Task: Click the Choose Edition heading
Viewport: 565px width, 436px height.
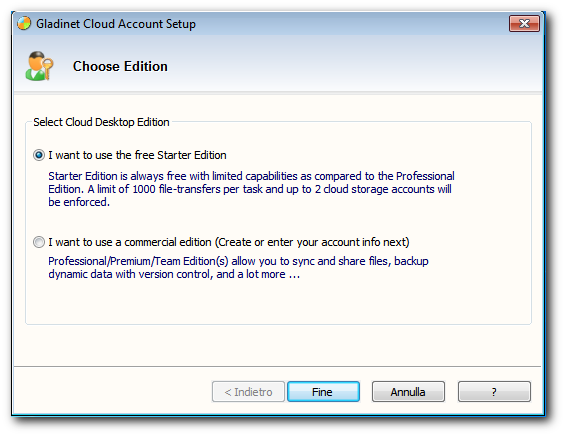Action: point(120,66)
